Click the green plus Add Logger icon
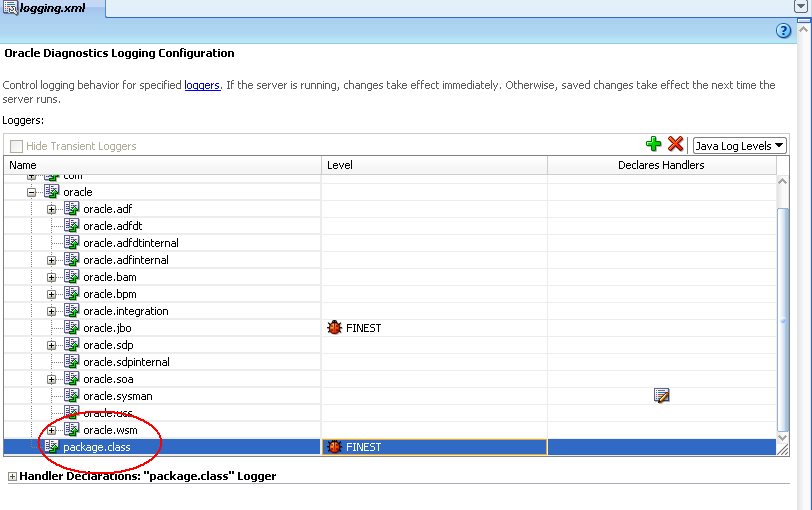This screenshot has width=812, height=510. (654, 144)
